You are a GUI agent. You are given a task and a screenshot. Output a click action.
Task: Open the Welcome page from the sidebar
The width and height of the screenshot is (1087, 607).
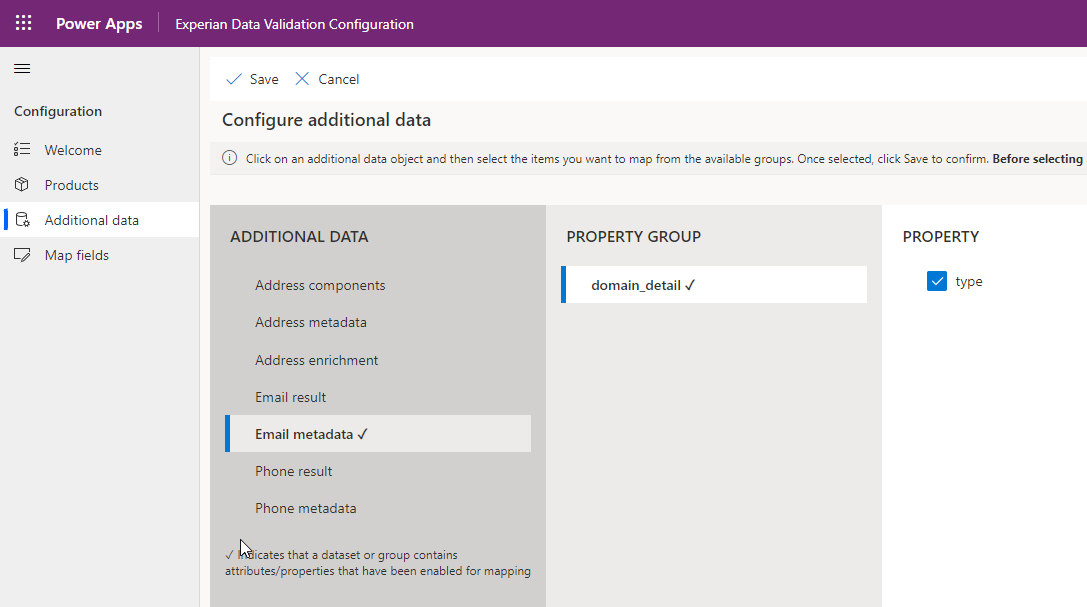point(73,149)
